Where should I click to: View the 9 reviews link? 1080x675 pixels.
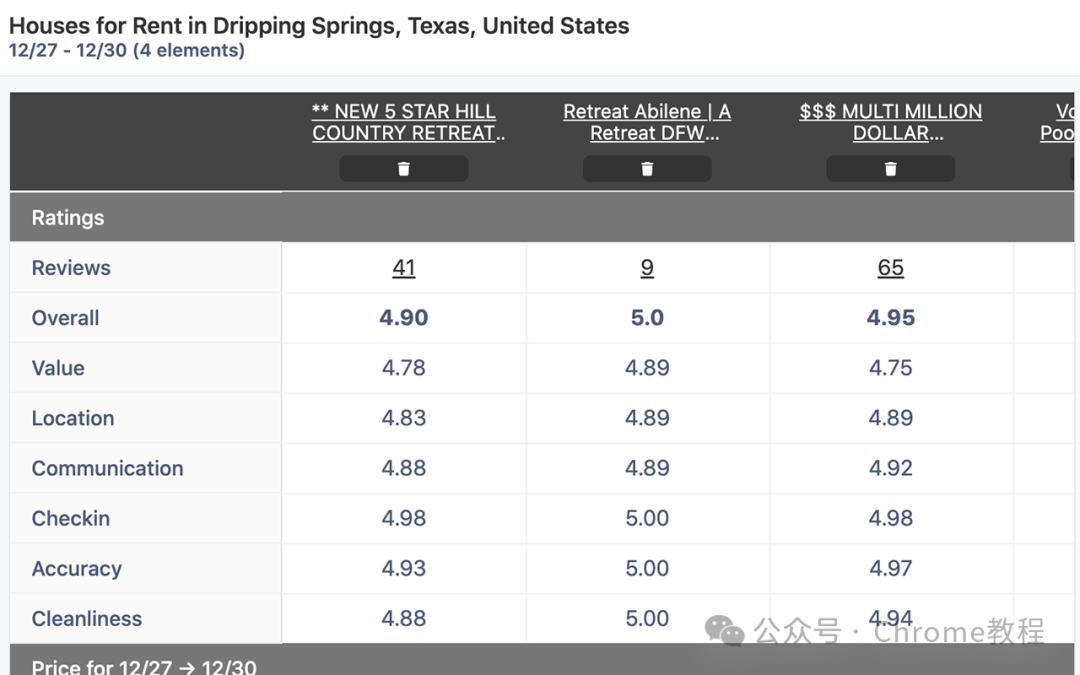point(647,267)
